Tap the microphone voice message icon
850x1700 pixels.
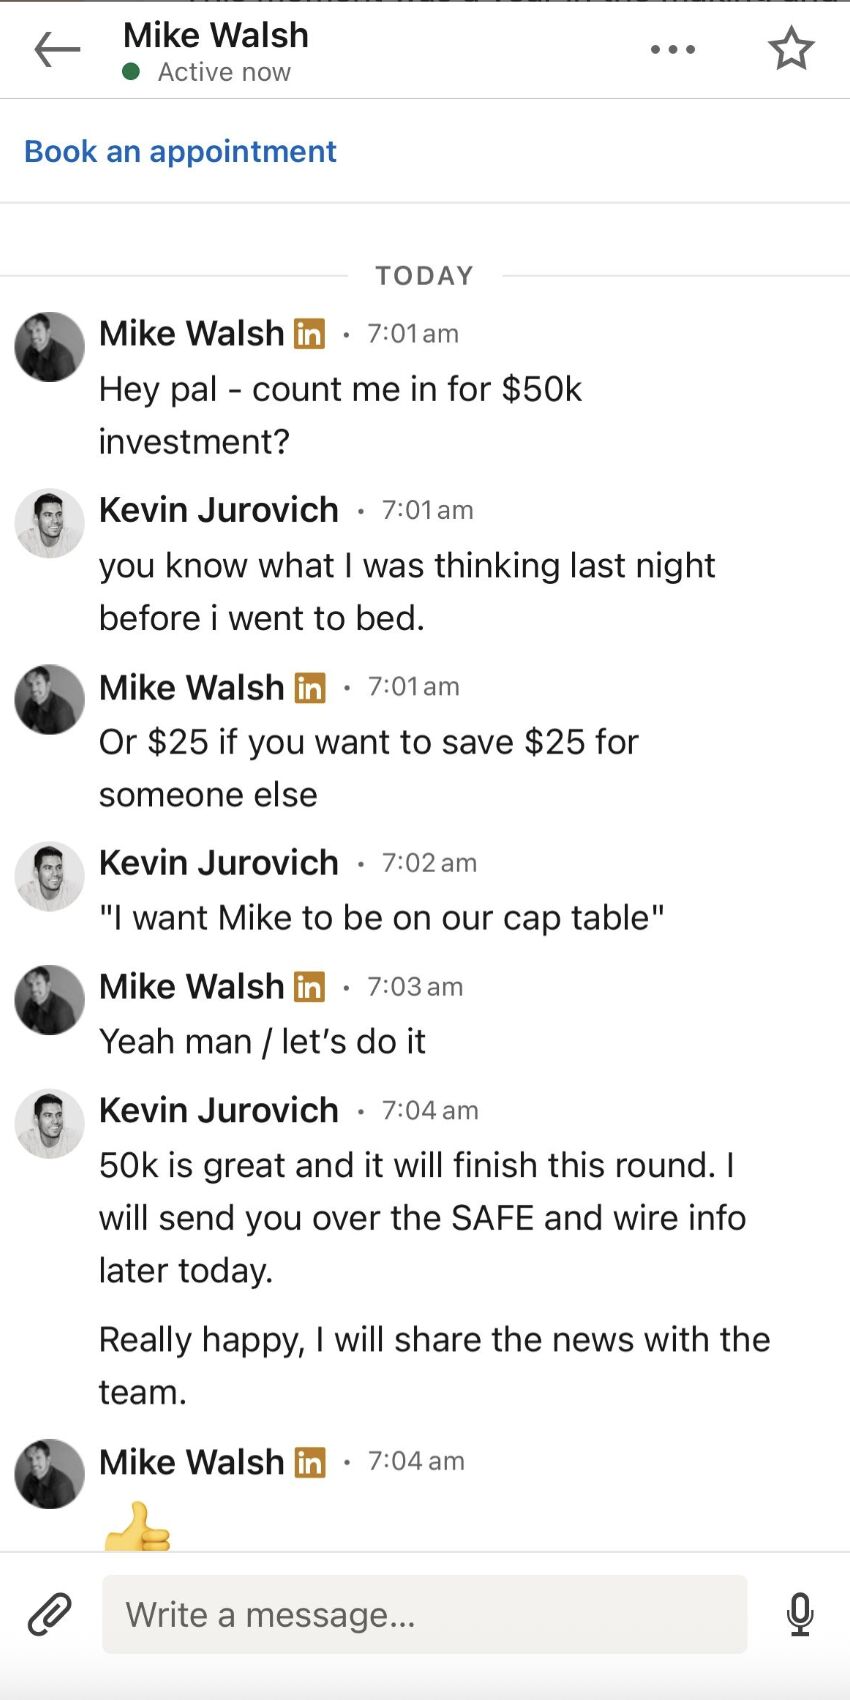tap(799, 1614)
